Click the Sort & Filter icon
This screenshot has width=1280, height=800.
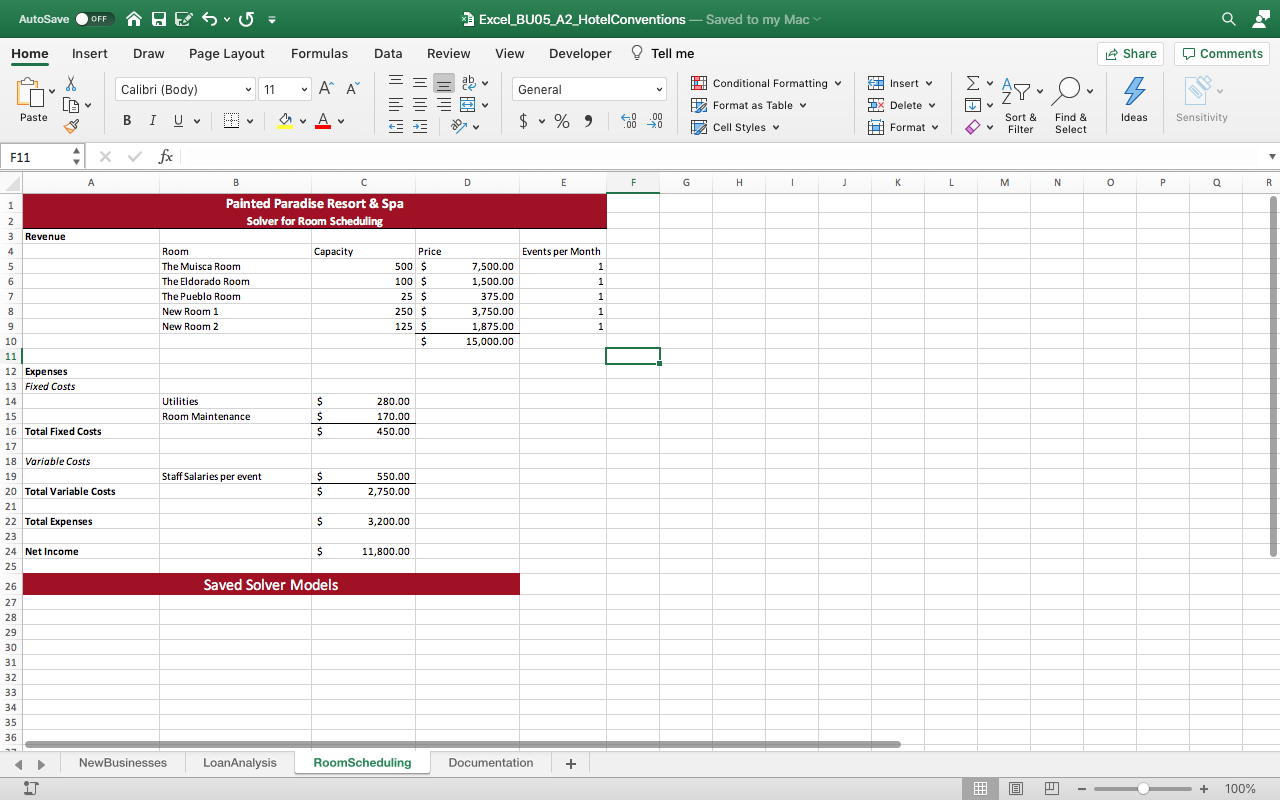(1019, 92)
